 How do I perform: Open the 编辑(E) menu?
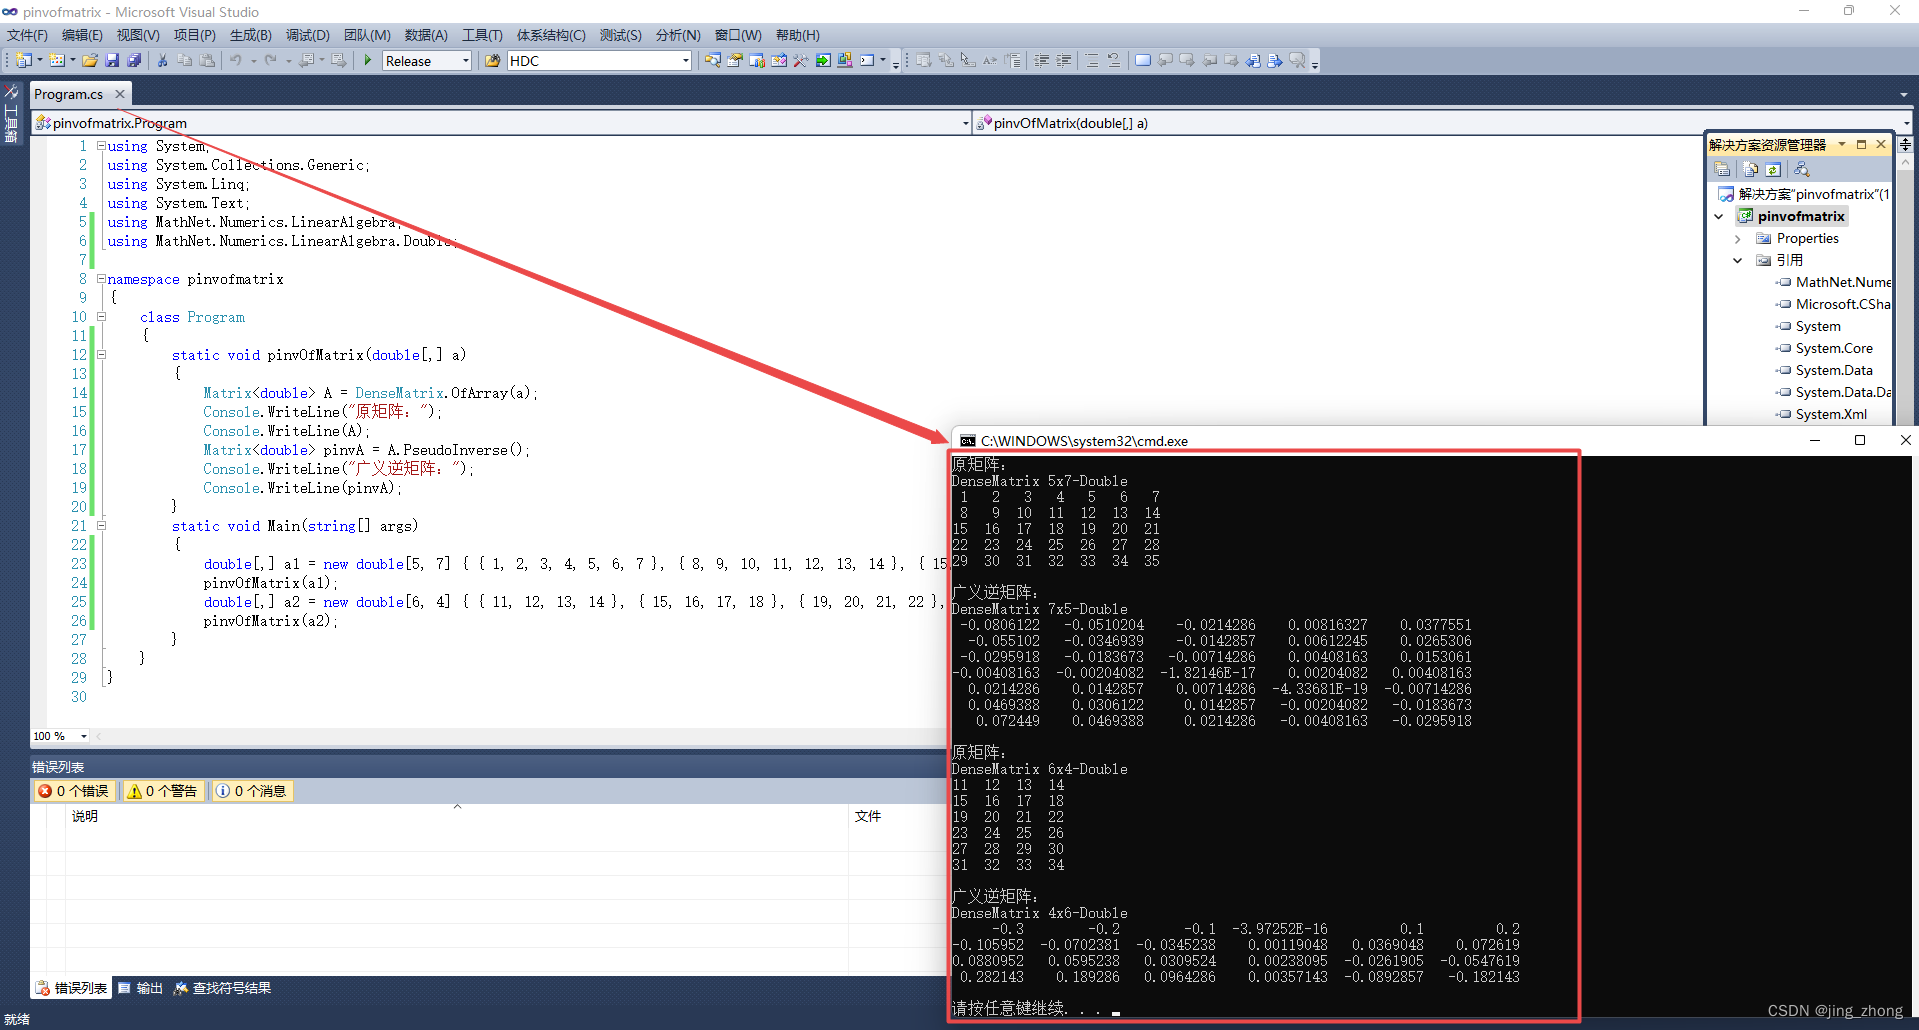tap(82, 35)
